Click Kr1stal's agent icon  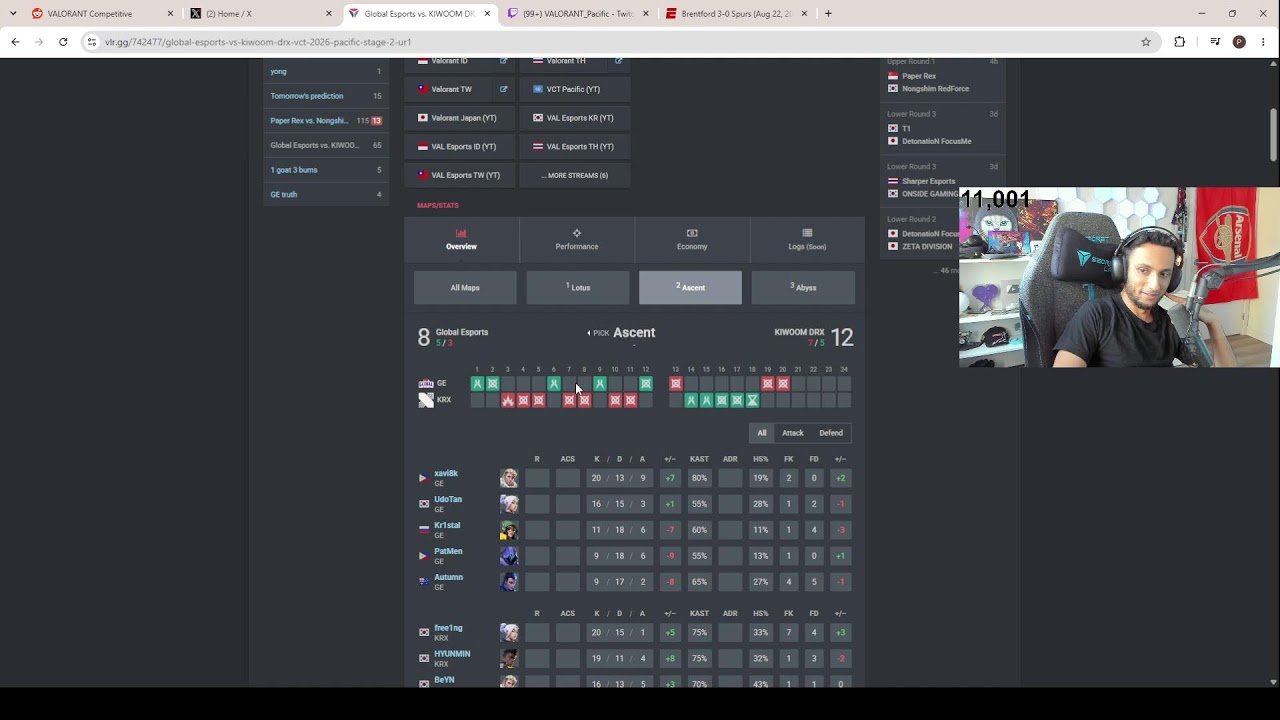pyautogui.click(x=509, y=530)
